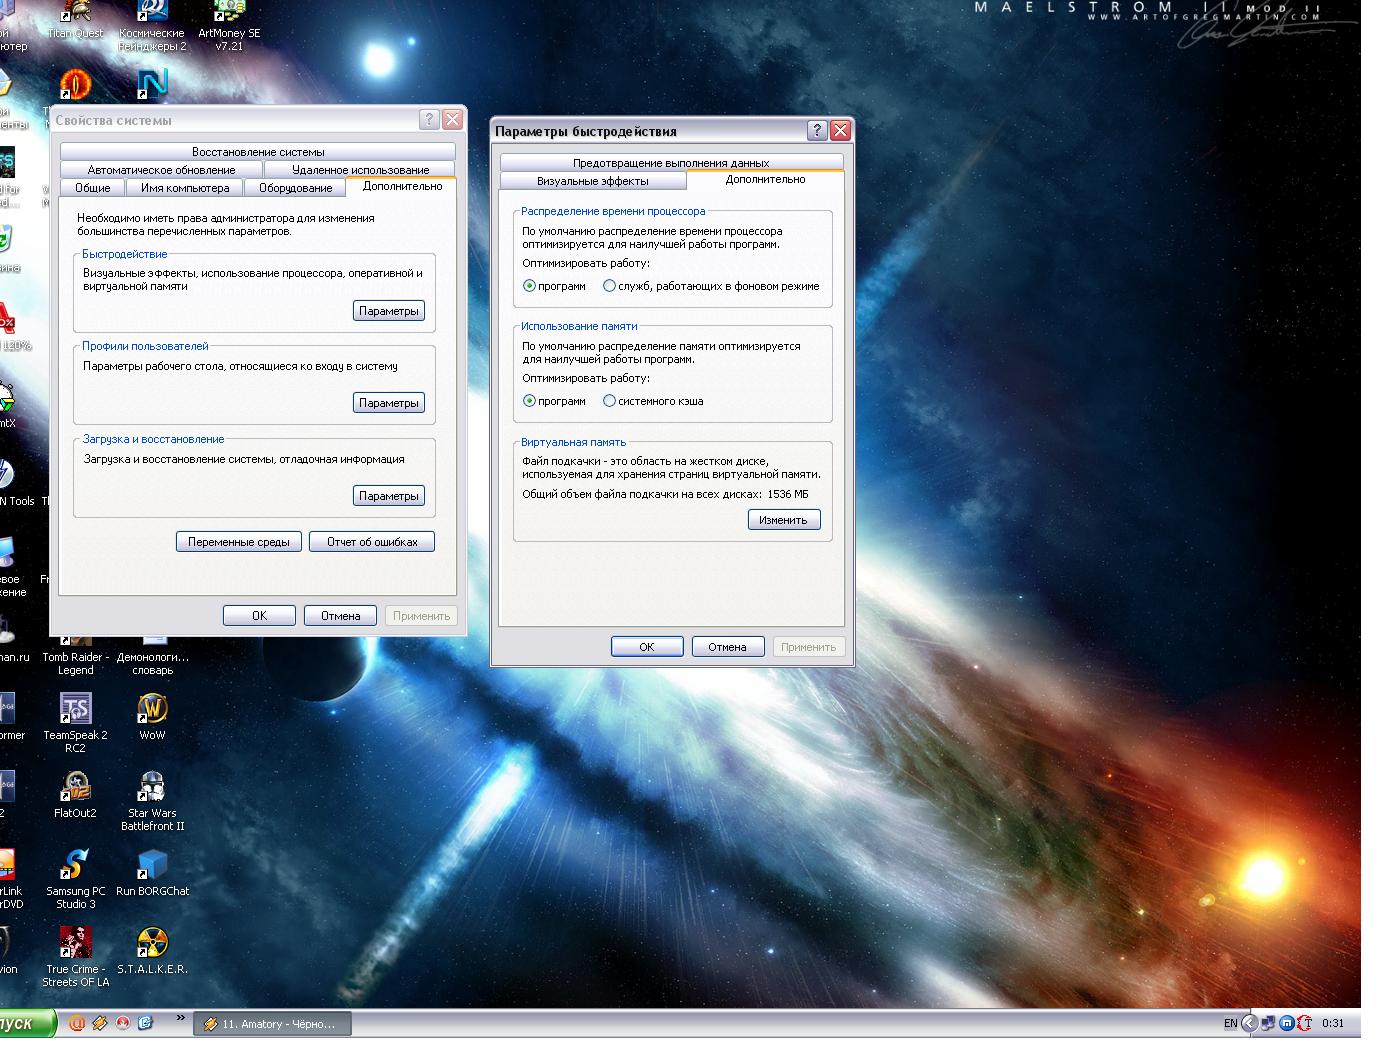This screenshot has height=1050, width=1400.
Task: Click the 0:31 clock in the tray
Action: point(1333,1023)
